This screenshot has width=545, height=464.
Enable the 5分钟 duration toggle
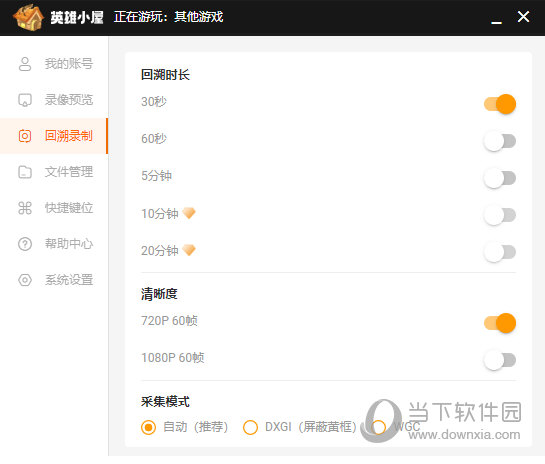point(500,178)
